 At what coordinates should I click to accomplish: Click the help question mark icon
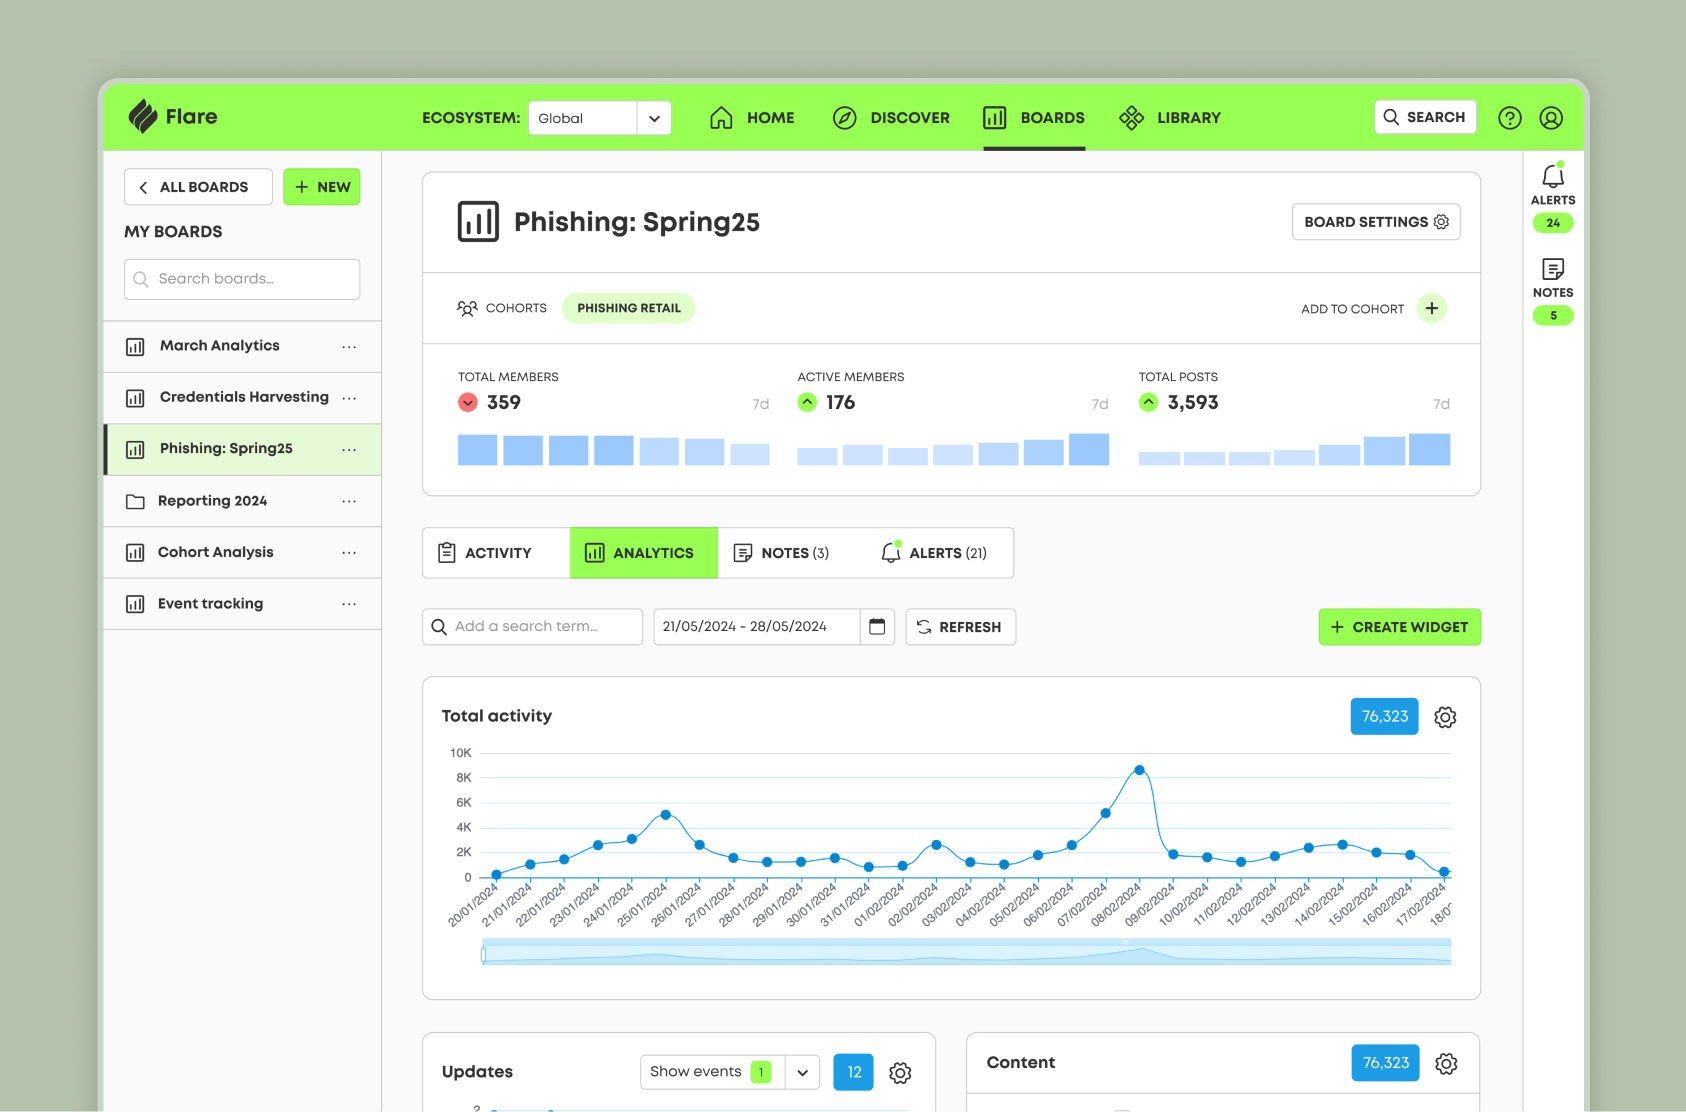[x=1509, y=118]
